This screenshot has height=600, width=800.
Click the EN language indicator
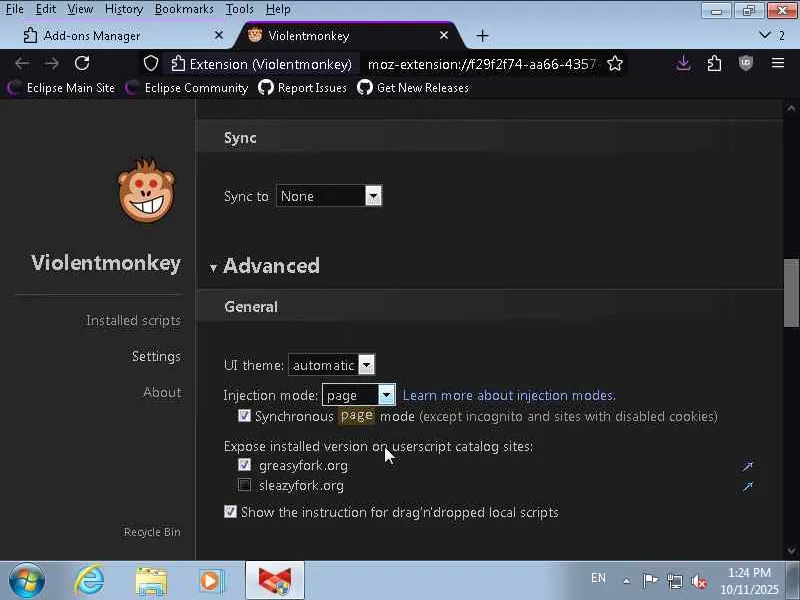(598, 578)
